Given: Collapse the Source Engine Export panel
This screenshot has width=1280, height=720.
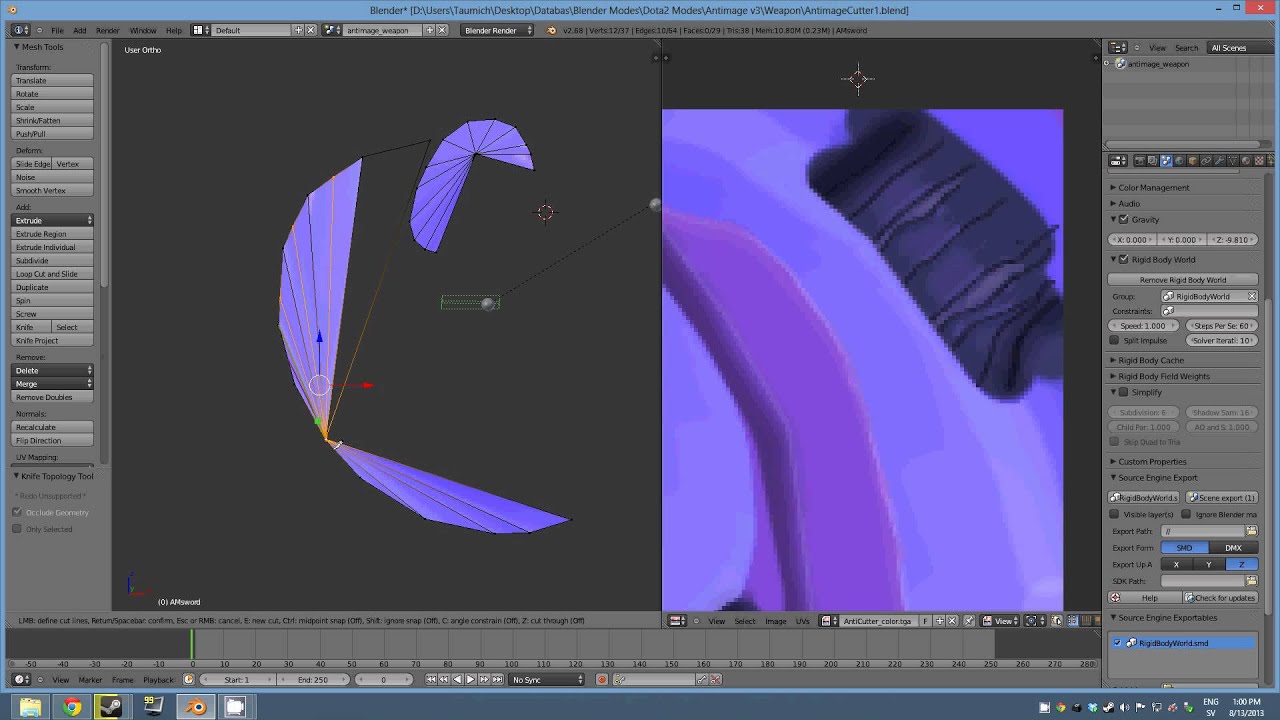Looking at the screenshot, I should pos(1157,478).
